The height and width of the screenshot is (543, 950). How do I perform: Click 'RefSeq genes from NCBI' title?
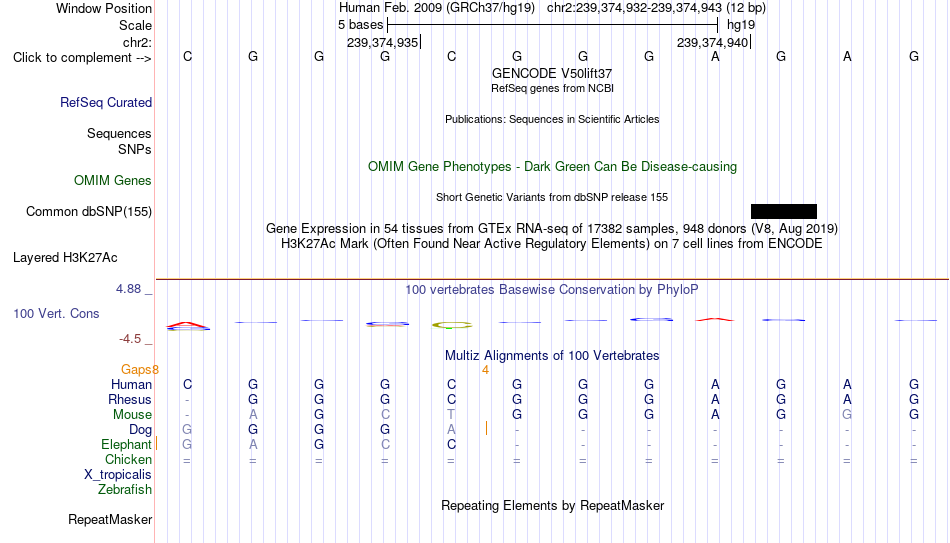point(552,88)
